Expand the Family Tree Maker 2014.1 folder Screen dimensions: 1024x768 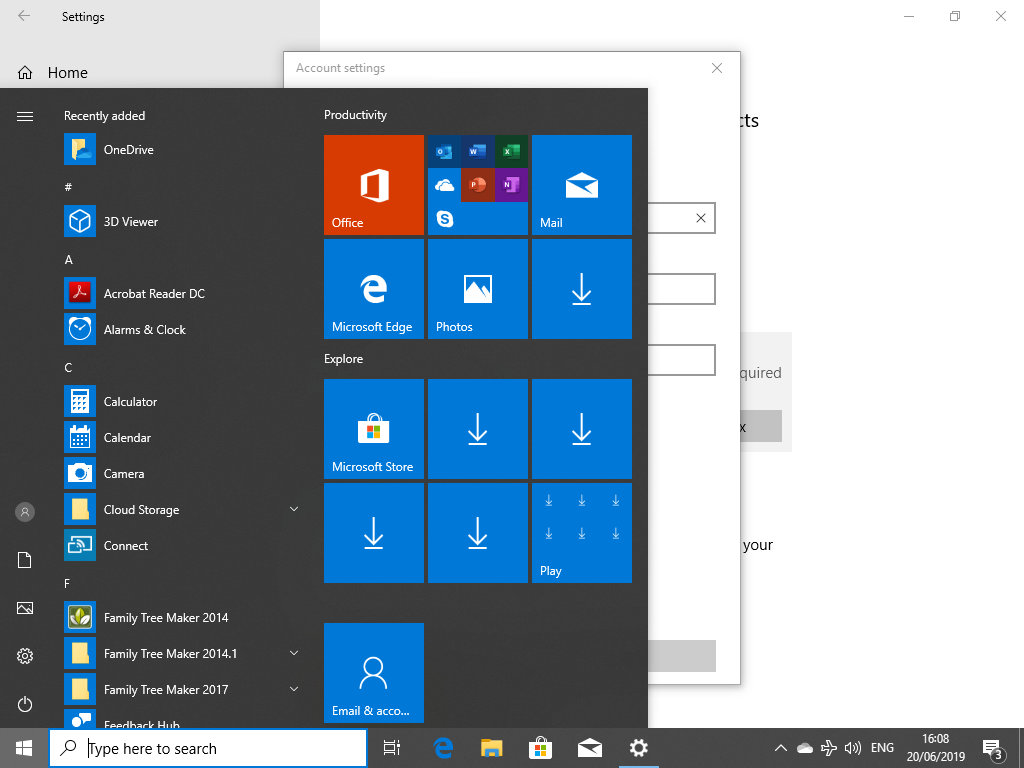click(294, 654)
